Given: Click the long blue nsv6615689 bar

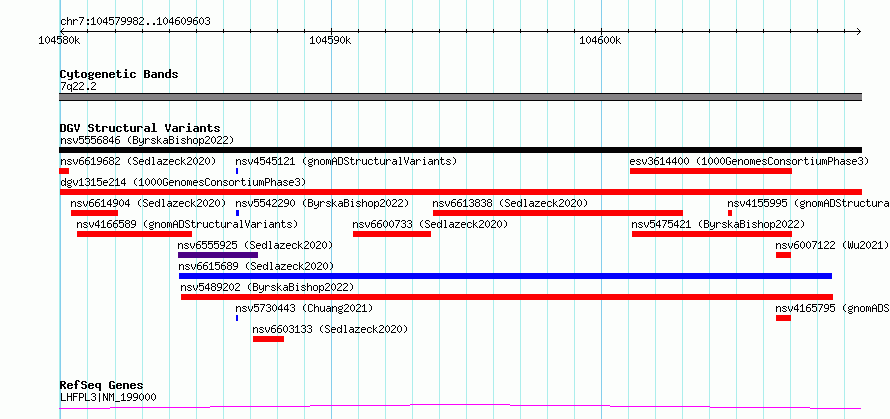Looking at the screenshot, I should 505,276.
